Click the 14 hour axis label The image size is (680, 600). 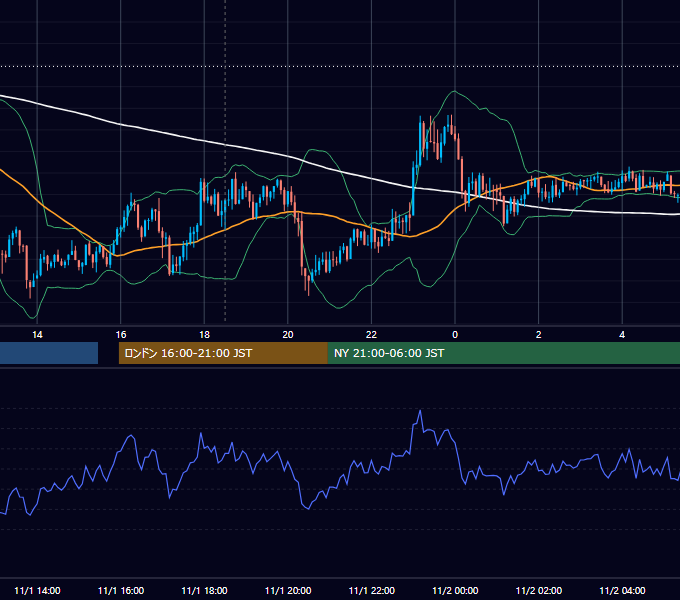click(37, 335)
